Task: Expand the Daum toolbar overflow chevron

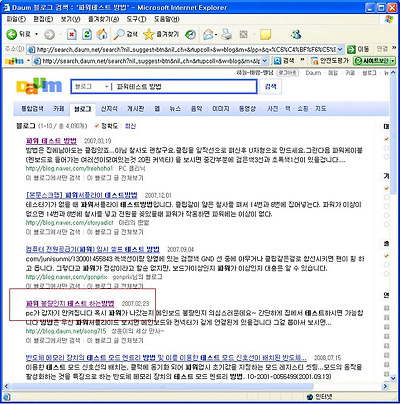Action: [x=302, y=60]
